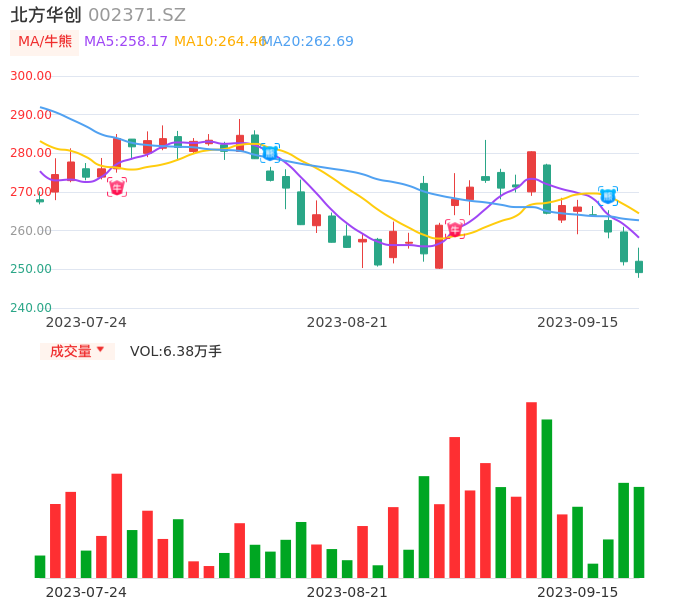The width and height of the screenshot is (686, 606).
Task: Click the stock code 002371.SZ
Action: [x=137, y=15]
